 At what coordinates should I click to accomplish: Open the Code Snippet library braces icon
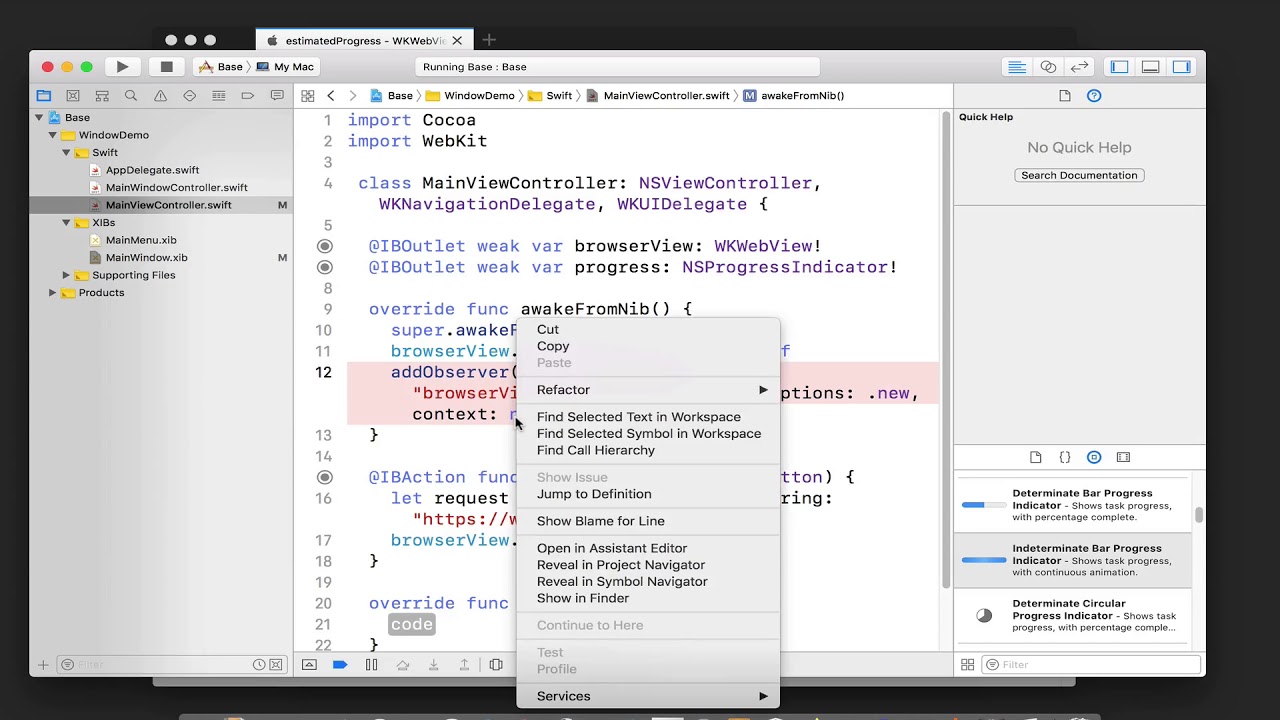[x=1065, y=457]
